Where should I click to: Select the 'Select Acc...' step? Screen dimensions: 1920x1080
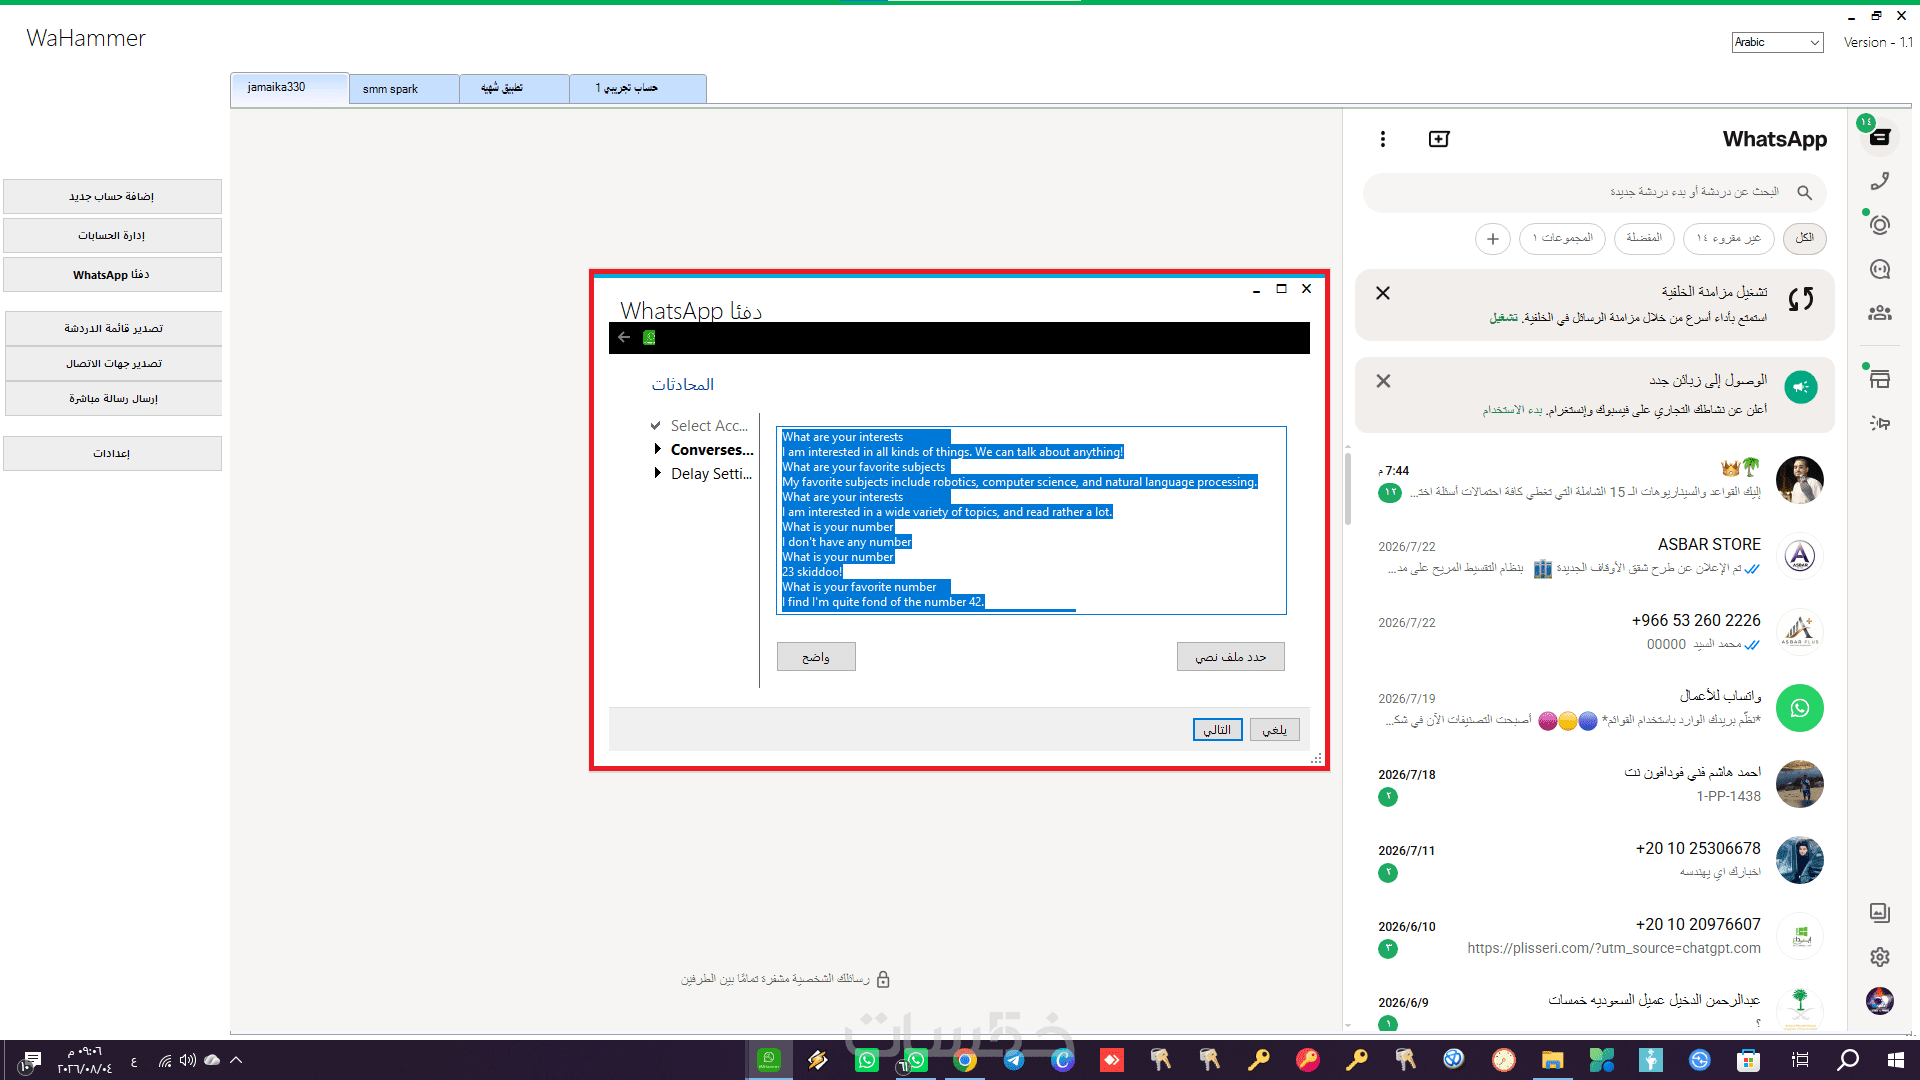click(709, 426)
